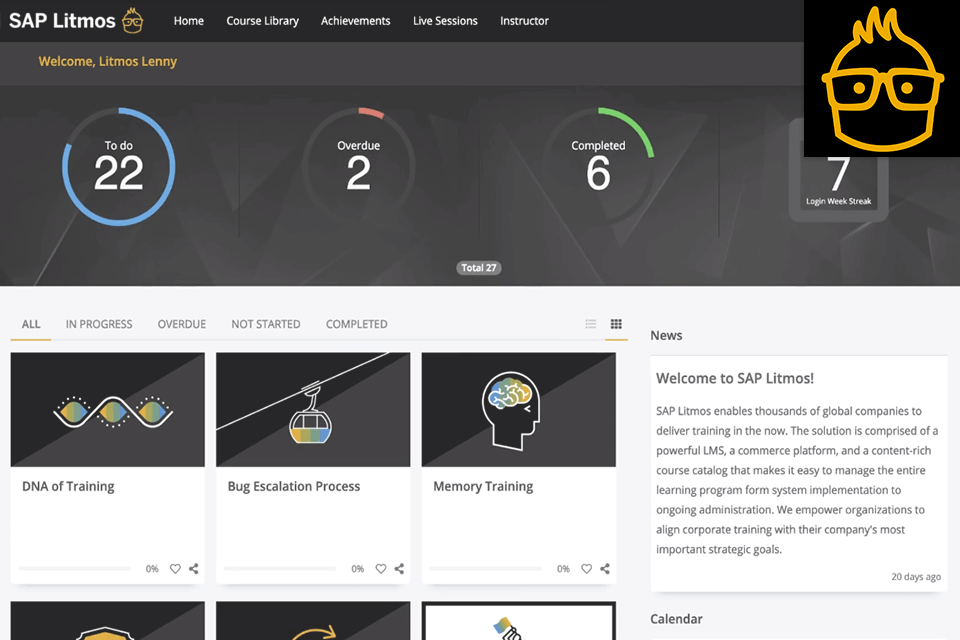Open the Memory Training brain thumbnail

pos(519,410)
